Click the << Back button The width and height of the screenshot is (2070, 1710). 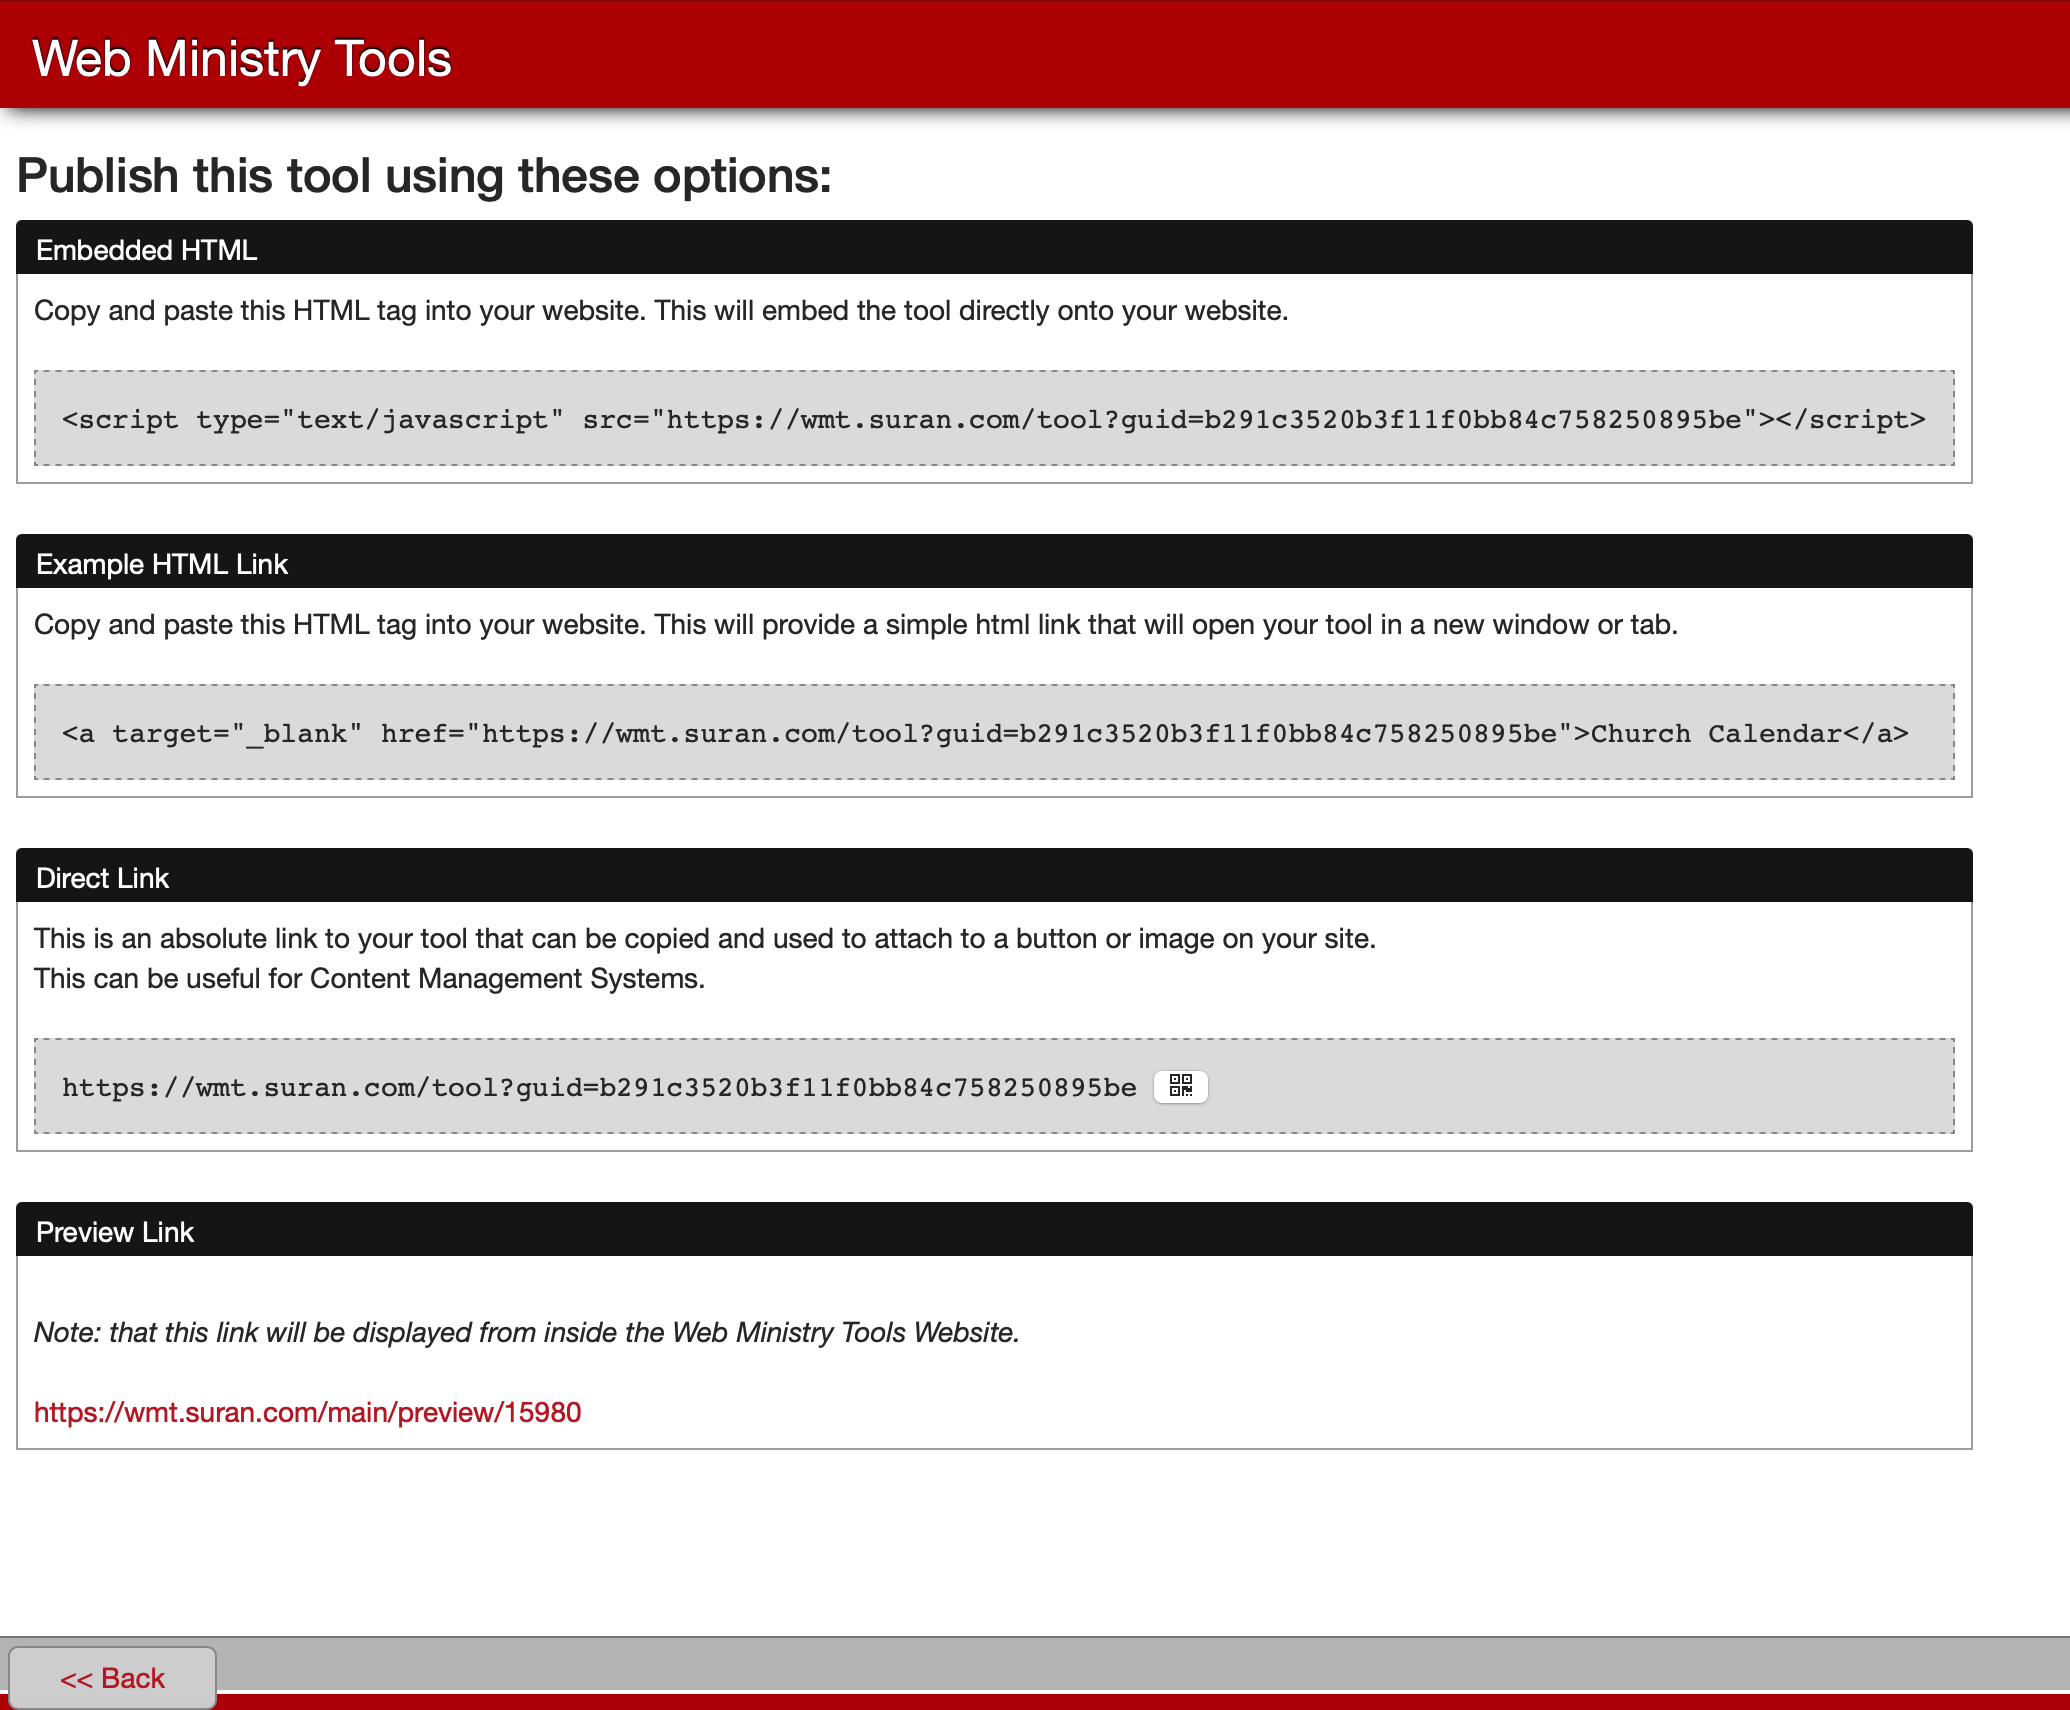tap(113, 1678)
